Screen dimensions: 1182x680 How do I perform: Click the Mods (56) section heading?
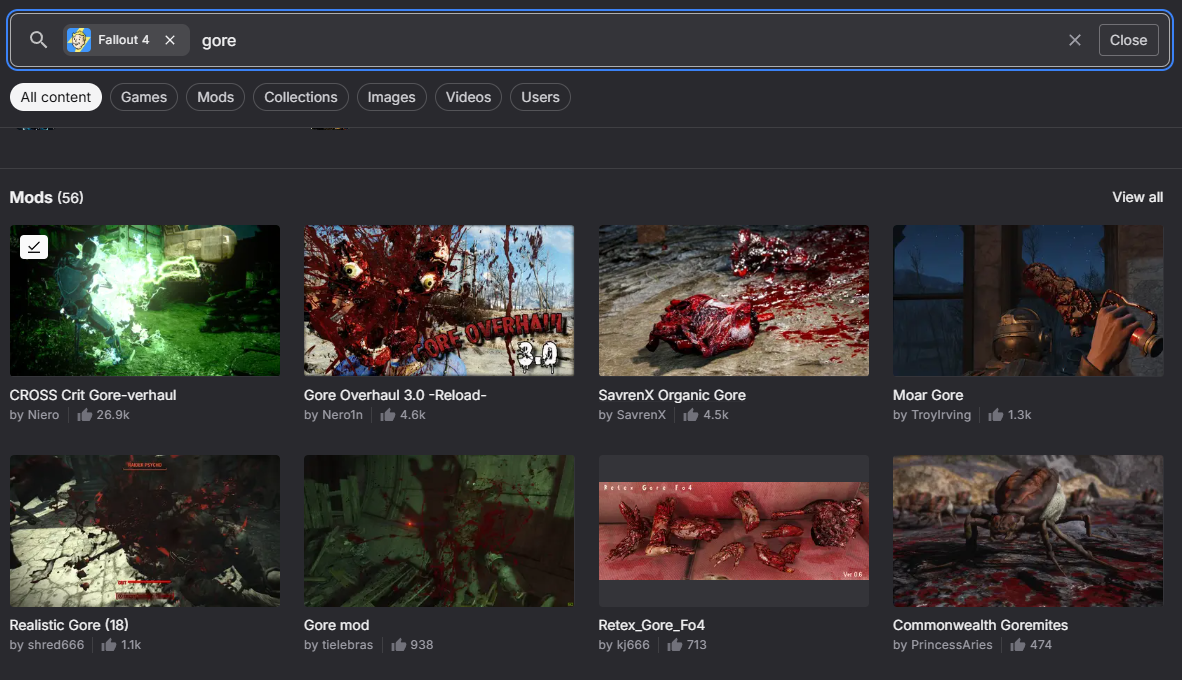point(47,198)
